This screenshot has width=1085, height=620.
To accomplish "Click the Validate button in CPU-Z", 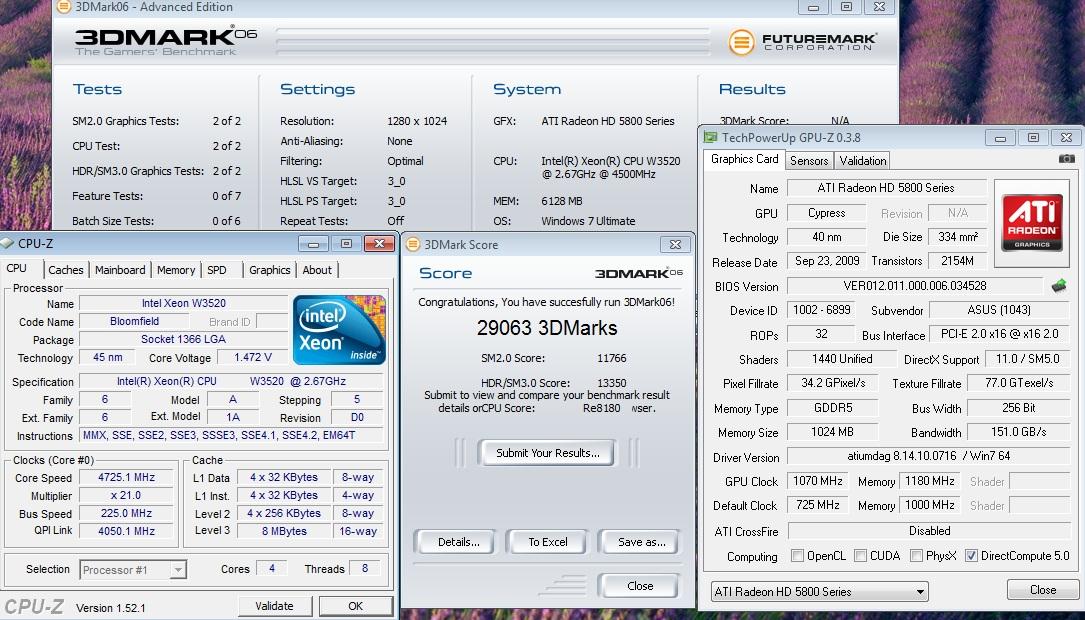I will point(275,605).
